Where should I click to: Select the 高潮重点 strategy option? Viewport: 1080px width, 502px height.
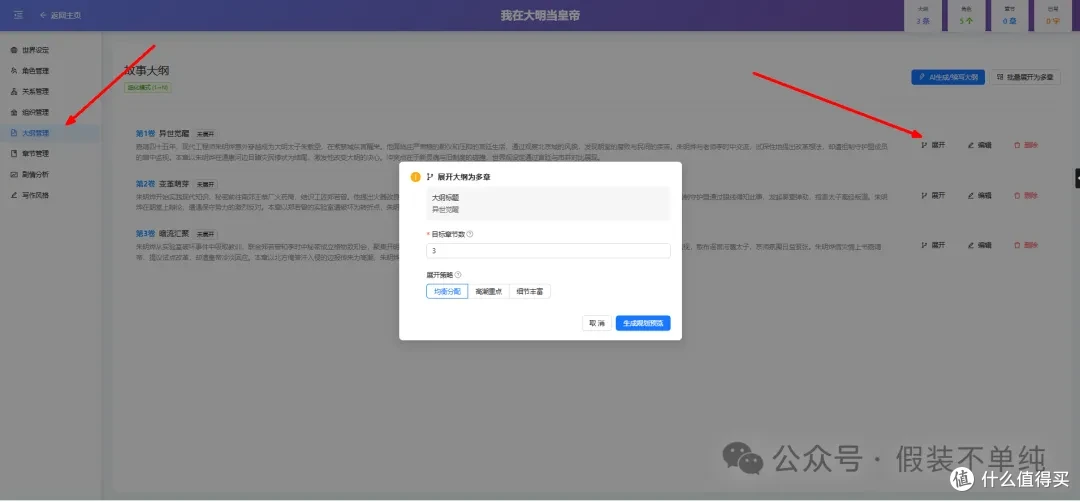click(488, 292)
